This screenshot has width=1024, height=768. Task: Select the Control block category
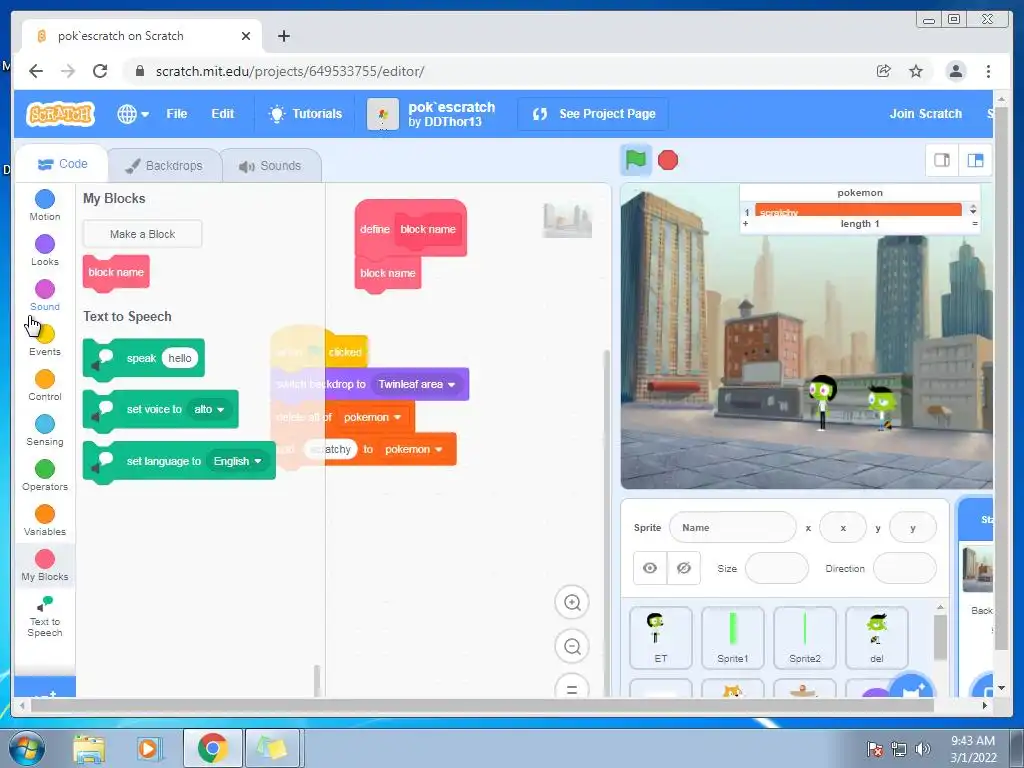click(x=44, y=385)
